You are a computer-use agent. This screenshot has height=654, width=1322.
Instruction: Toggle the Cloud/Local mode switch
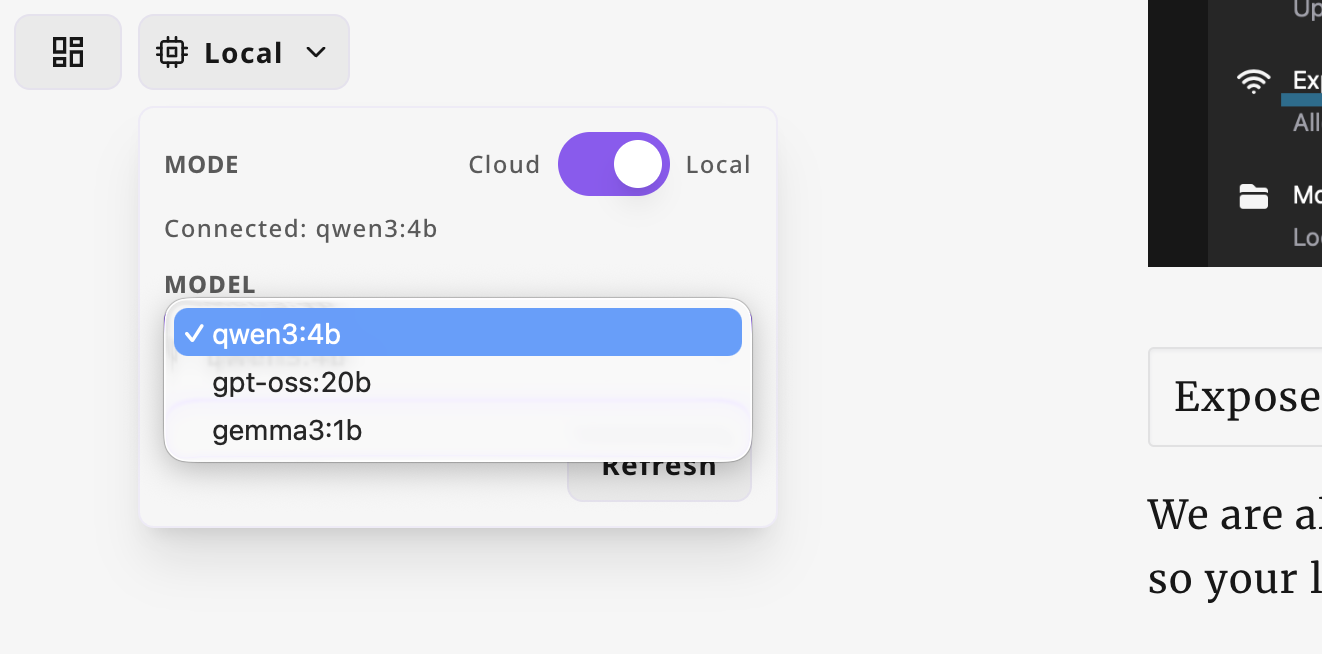coord(613,164)
